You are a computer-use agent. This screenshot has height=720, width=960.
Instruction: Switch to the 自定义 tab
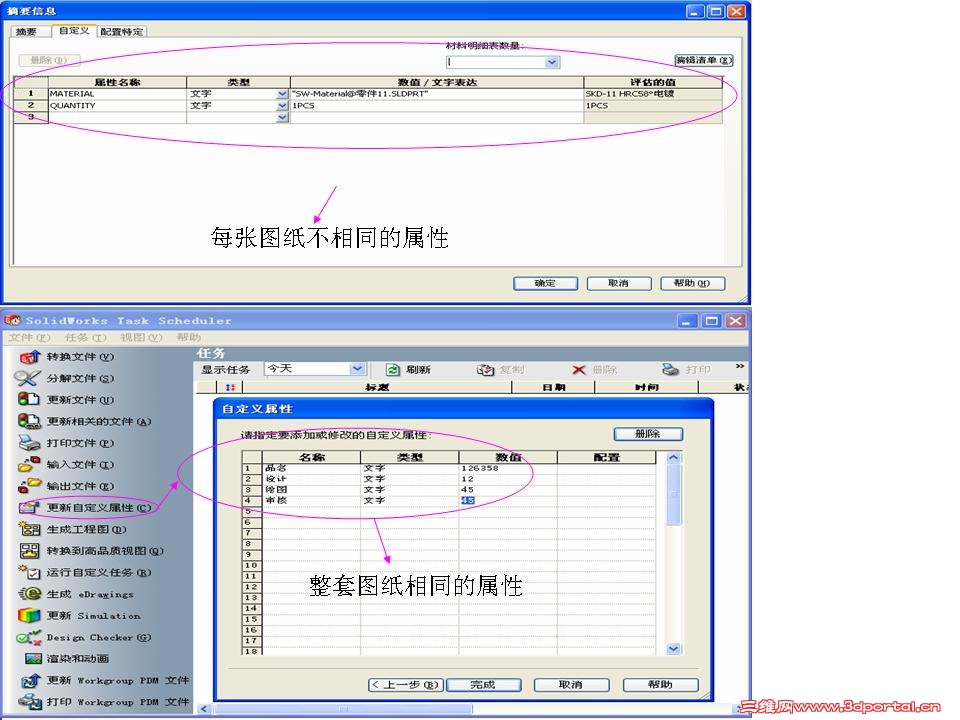point(73,31)
